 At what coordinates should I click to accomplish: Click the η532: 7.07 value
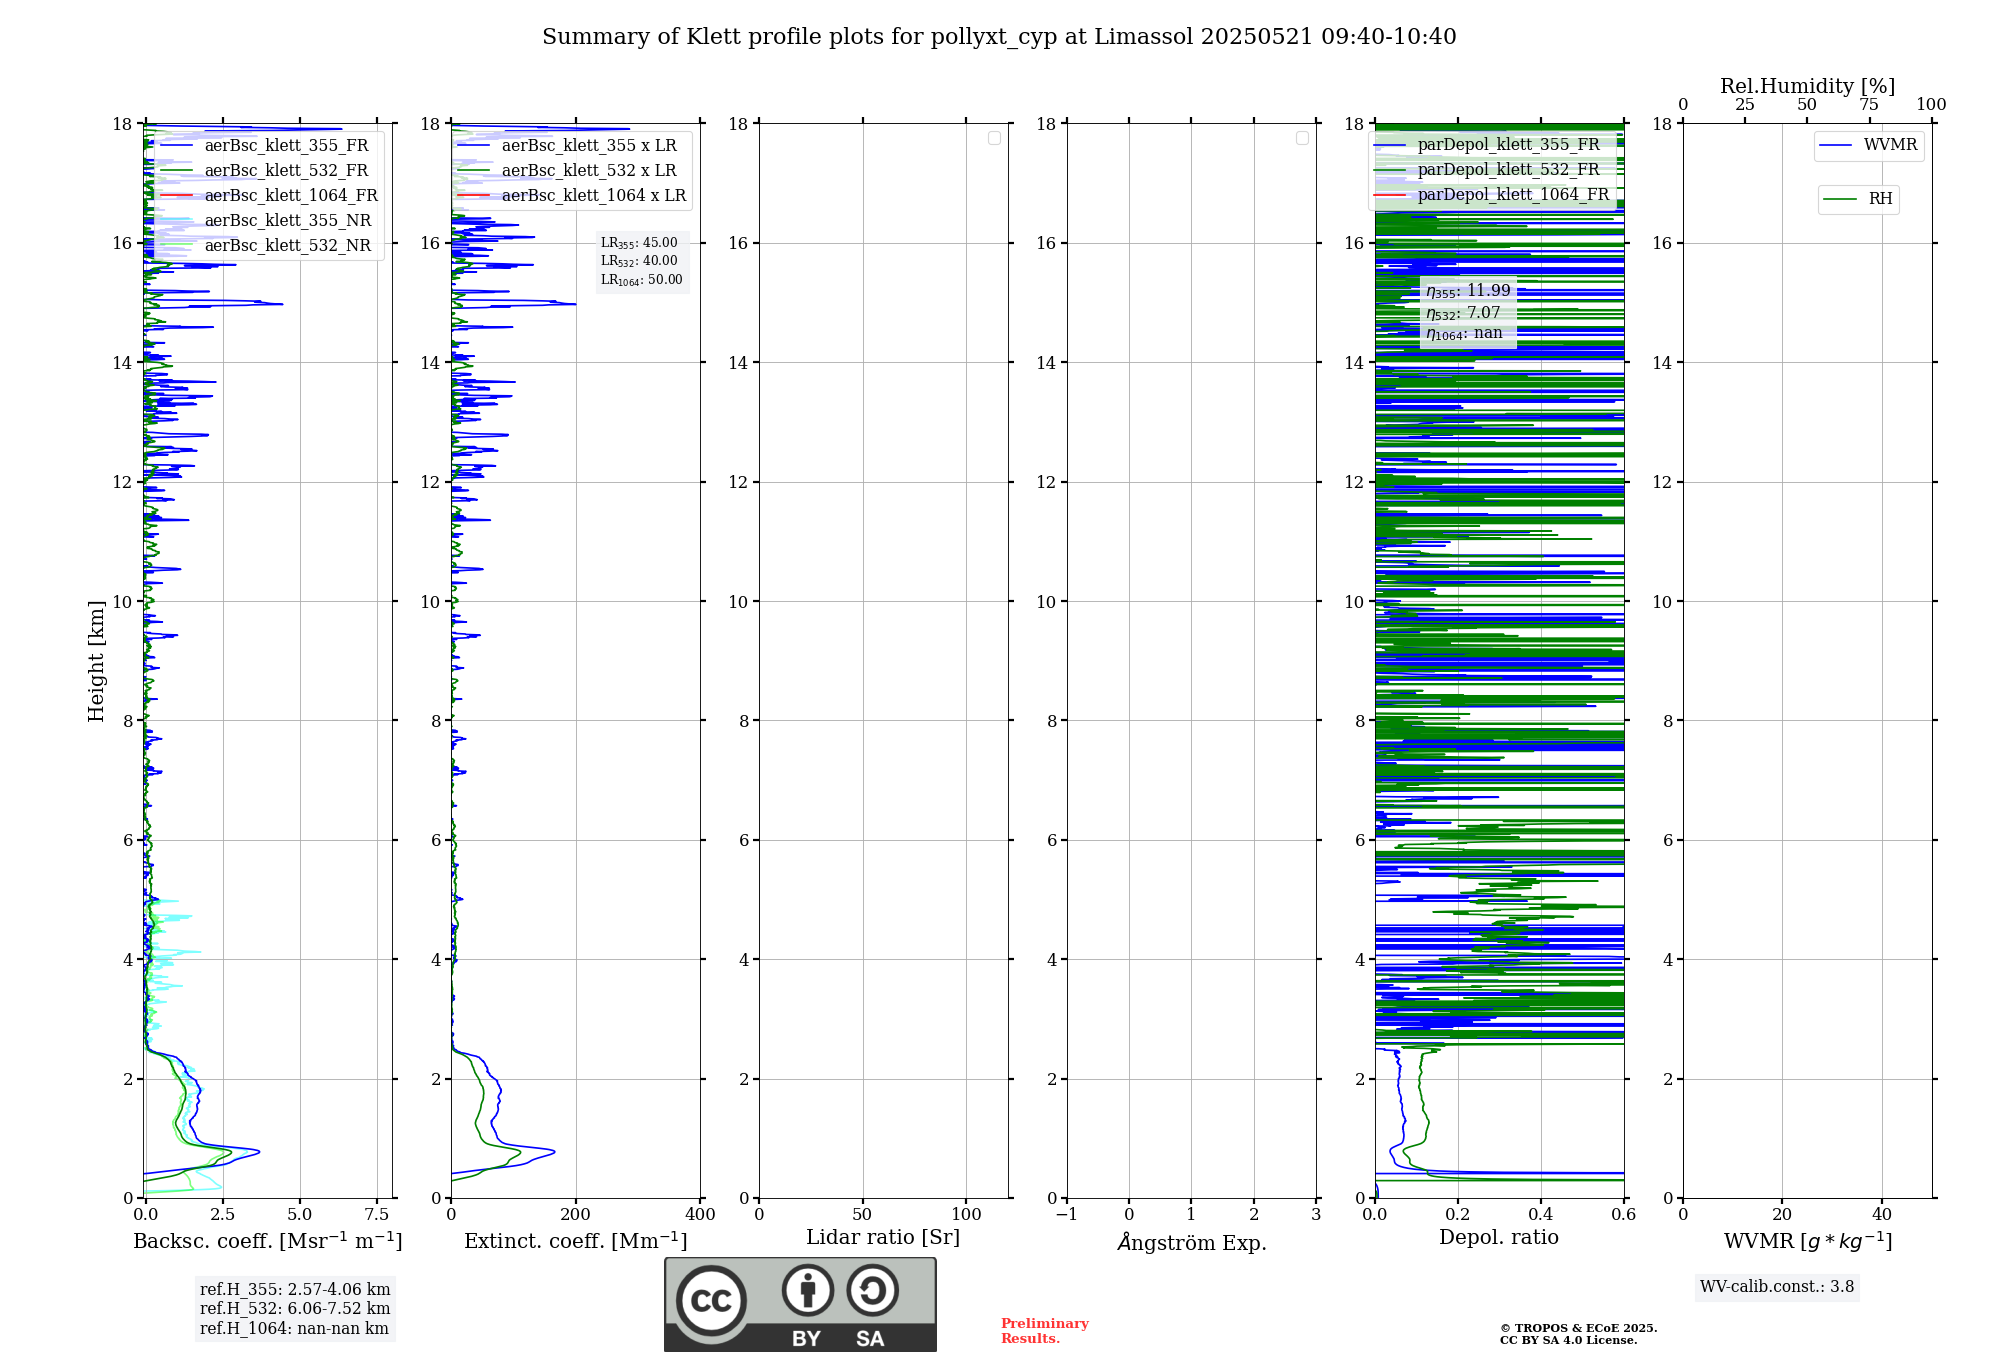click(x=1463, y=313)
